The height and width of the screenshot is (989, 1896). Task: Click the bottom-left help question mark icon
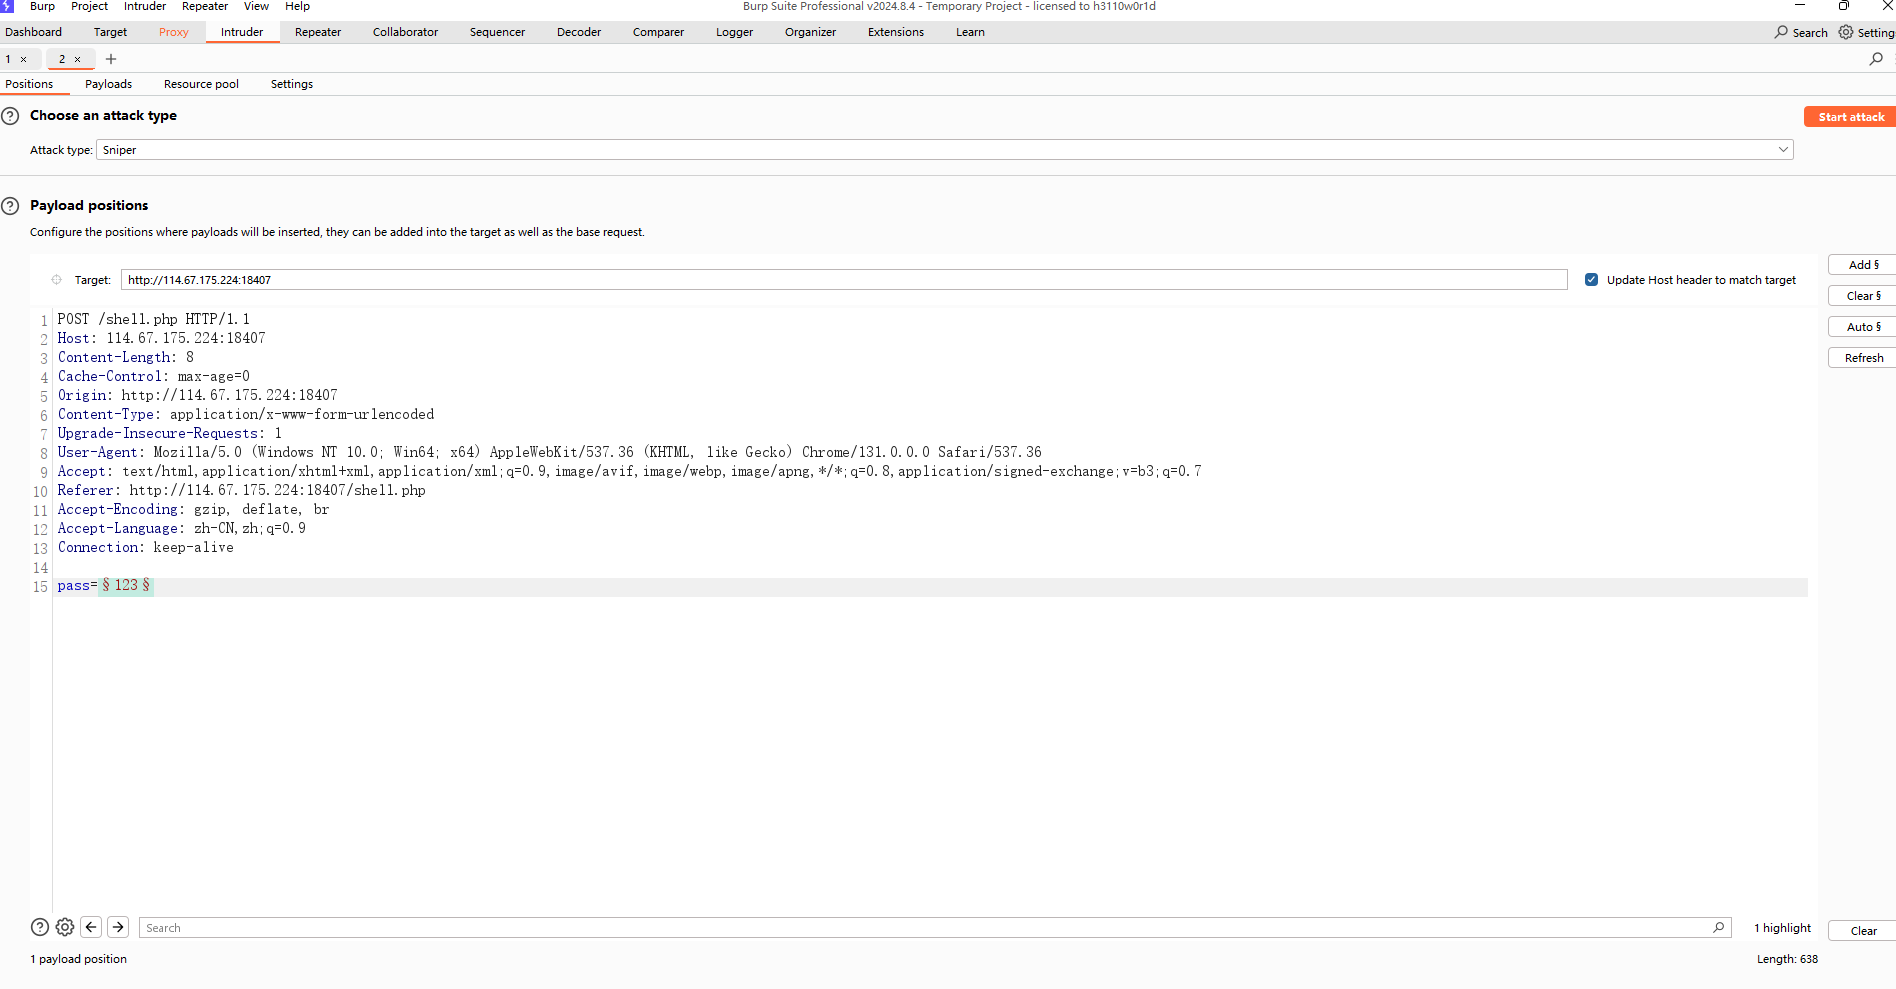click(40, 927)
